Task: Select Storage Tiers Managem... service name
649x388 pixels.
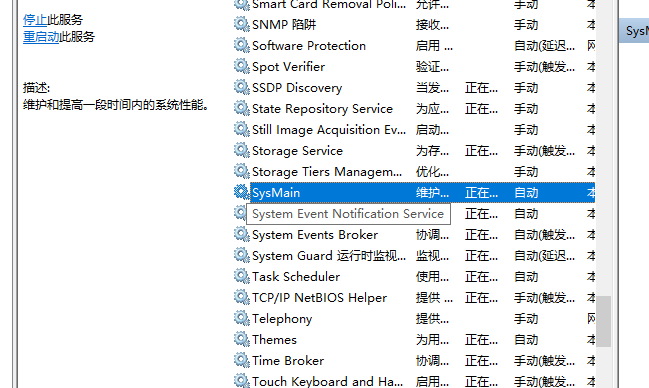Action: (x=327, y=172)
